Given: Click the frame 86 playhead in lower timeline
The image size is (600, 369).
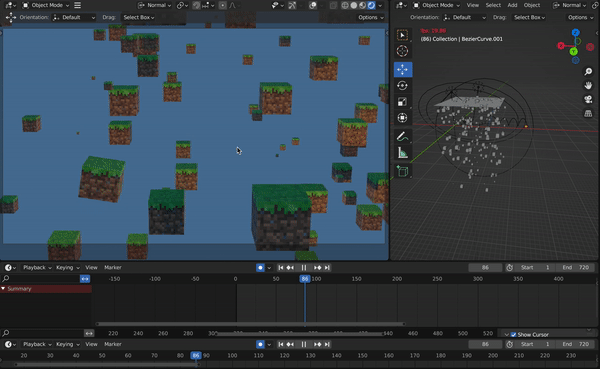Looking at the screenshot, I should (196, 355).
